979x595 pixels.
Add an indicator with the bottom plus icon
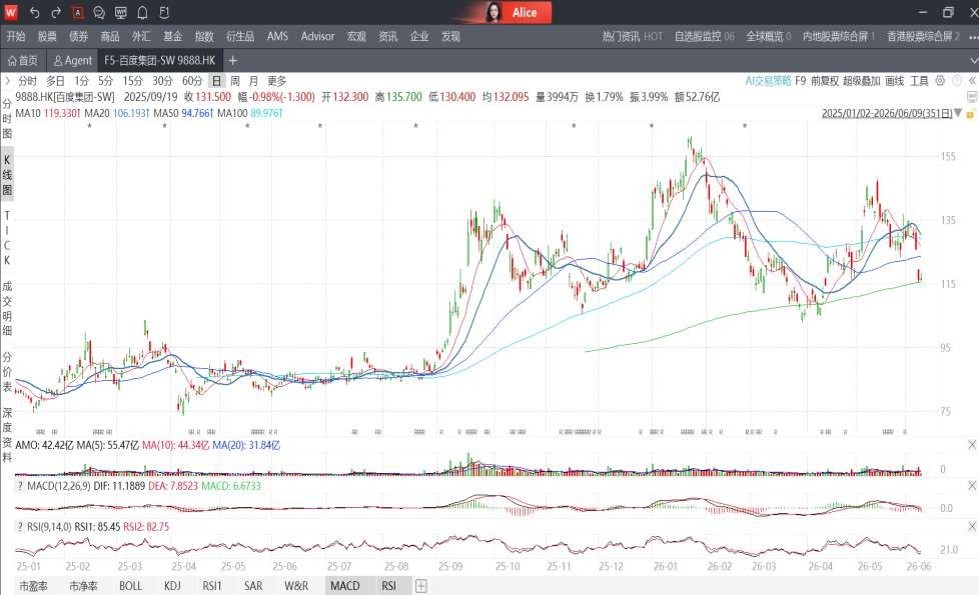click(421, 586)
